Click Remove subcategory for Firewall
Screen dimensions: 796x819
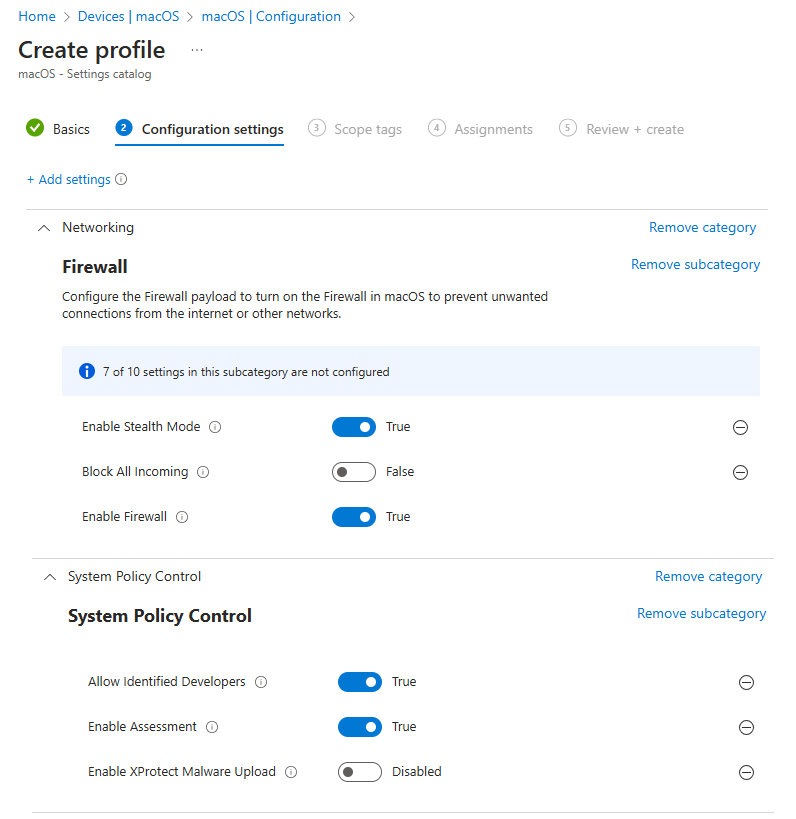coord(695,263)
